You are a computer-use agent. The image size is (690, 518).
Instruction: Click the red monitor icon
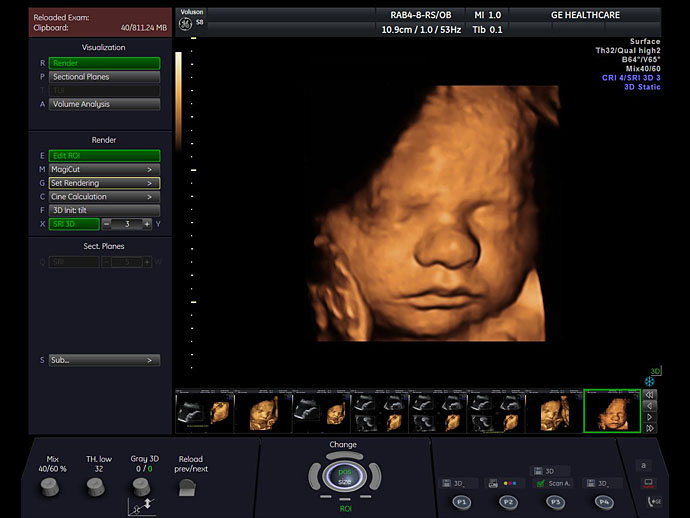pyautogui.click(x=650, y=483)
